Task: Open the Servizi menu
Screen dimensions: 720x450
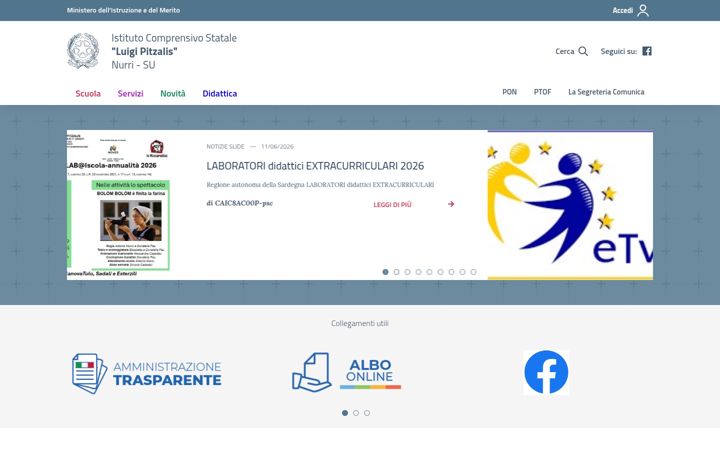Action: (130, 93)
